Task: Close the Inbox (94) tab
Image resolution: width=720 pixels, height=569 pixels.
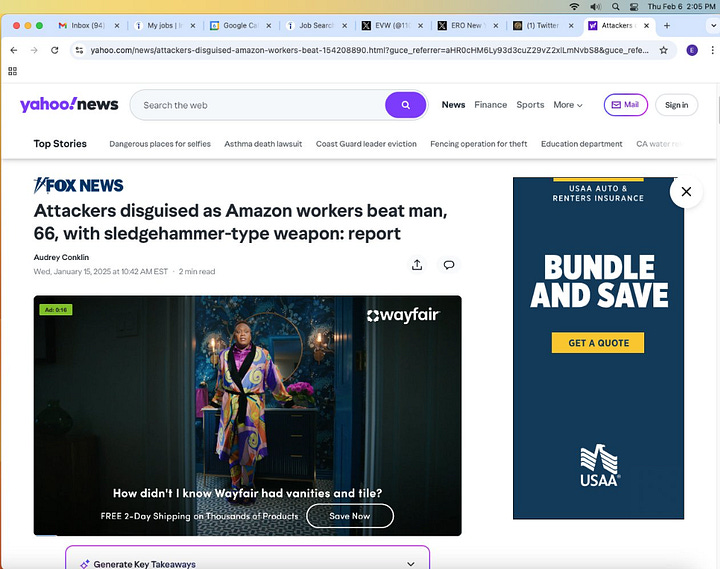Action: [x=117, y=26]
